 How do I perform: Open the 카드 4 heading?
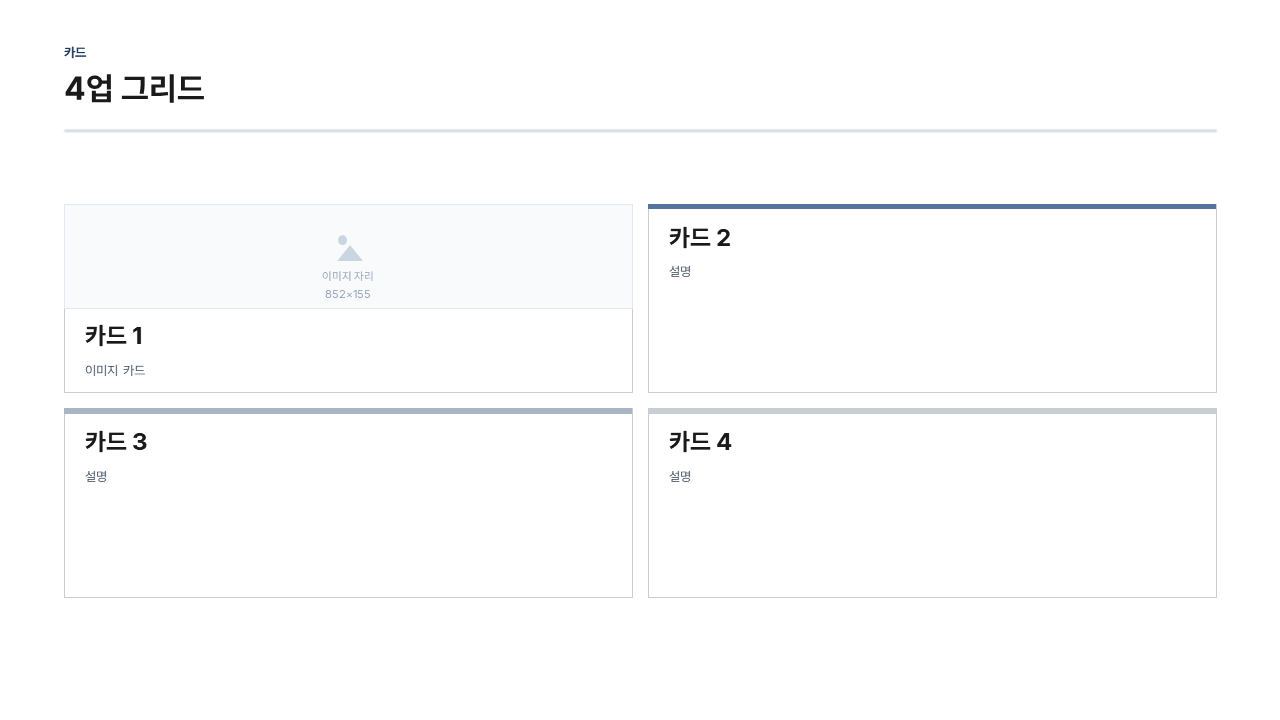[x=700, y=442]
